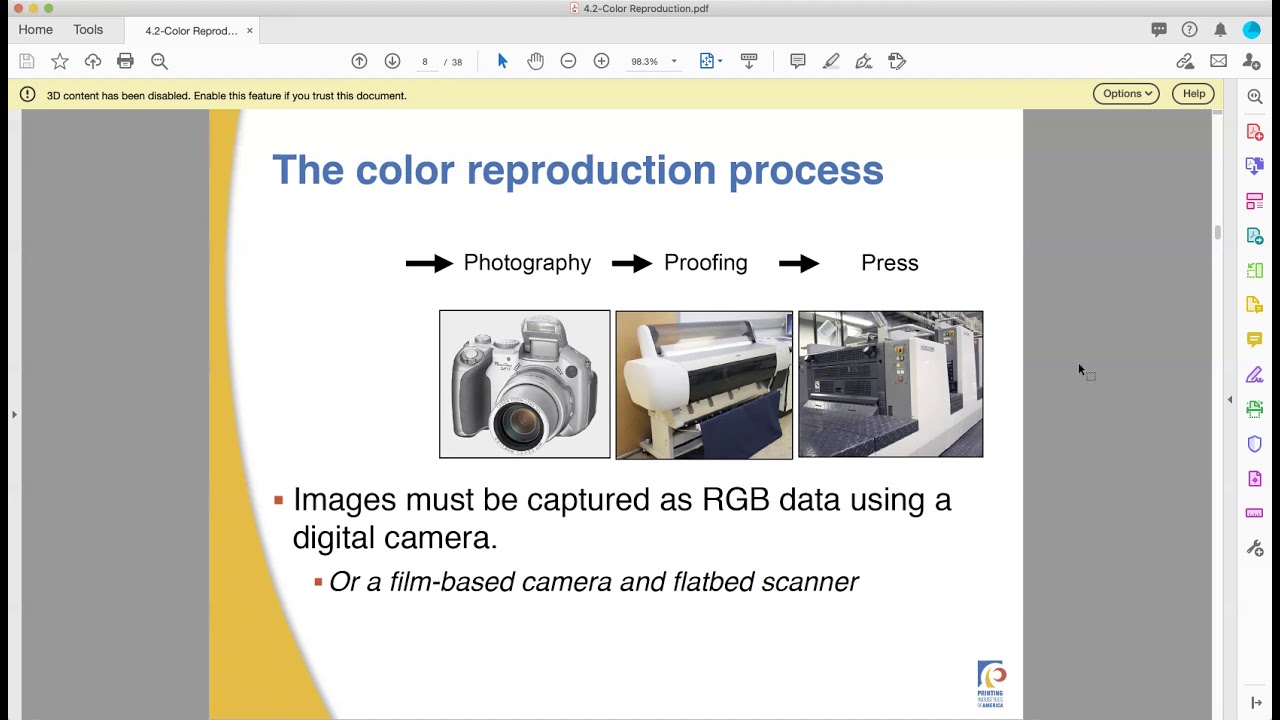View notifications bell icon
This screenshot has height=720, width=1280.
pos(1220,30)
